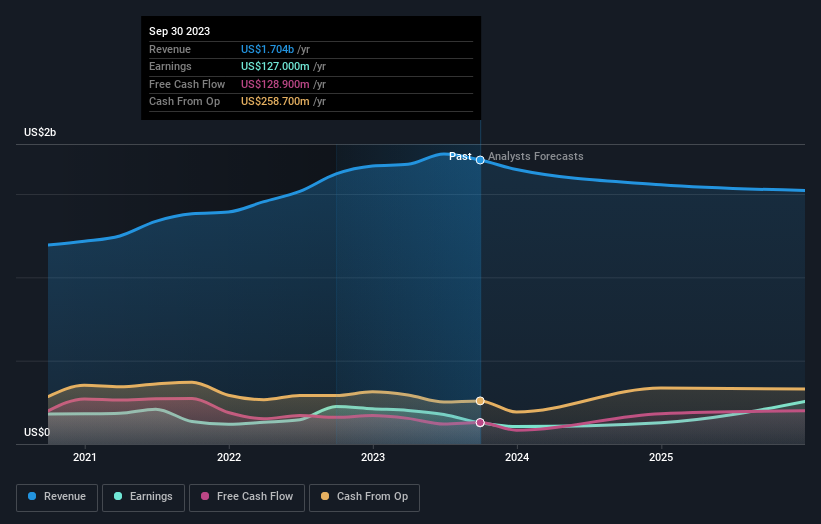821x524 pixels.
Task: Click the 2024 x-axis label
Action: (517, 458)
